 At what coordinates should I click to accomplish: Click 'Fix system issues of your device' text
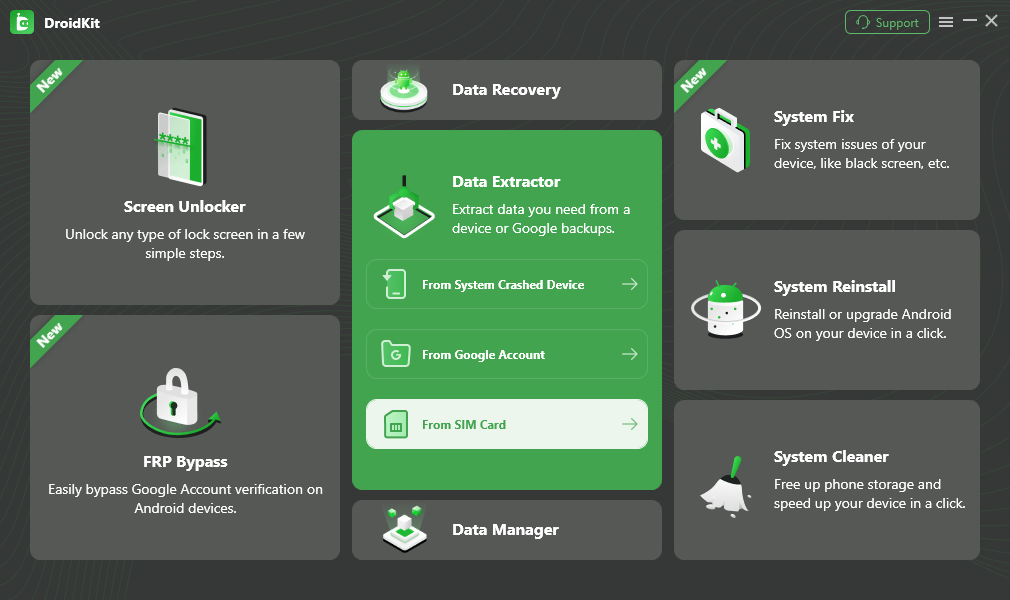pos(862,154)
